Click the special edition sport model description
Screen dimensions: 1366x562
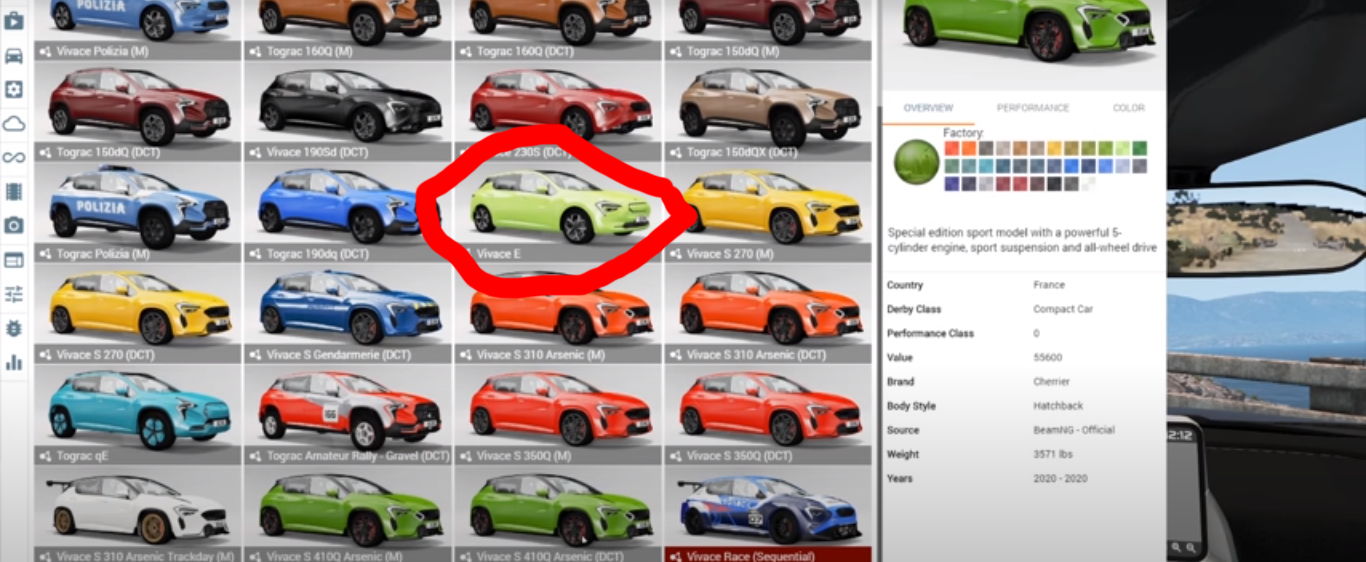pos(1022,239)
